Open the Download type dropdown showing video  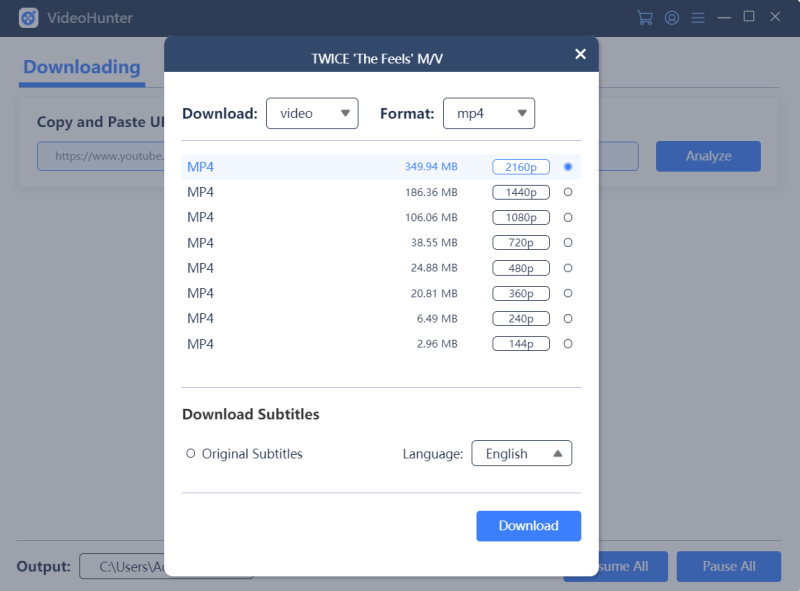312,113
